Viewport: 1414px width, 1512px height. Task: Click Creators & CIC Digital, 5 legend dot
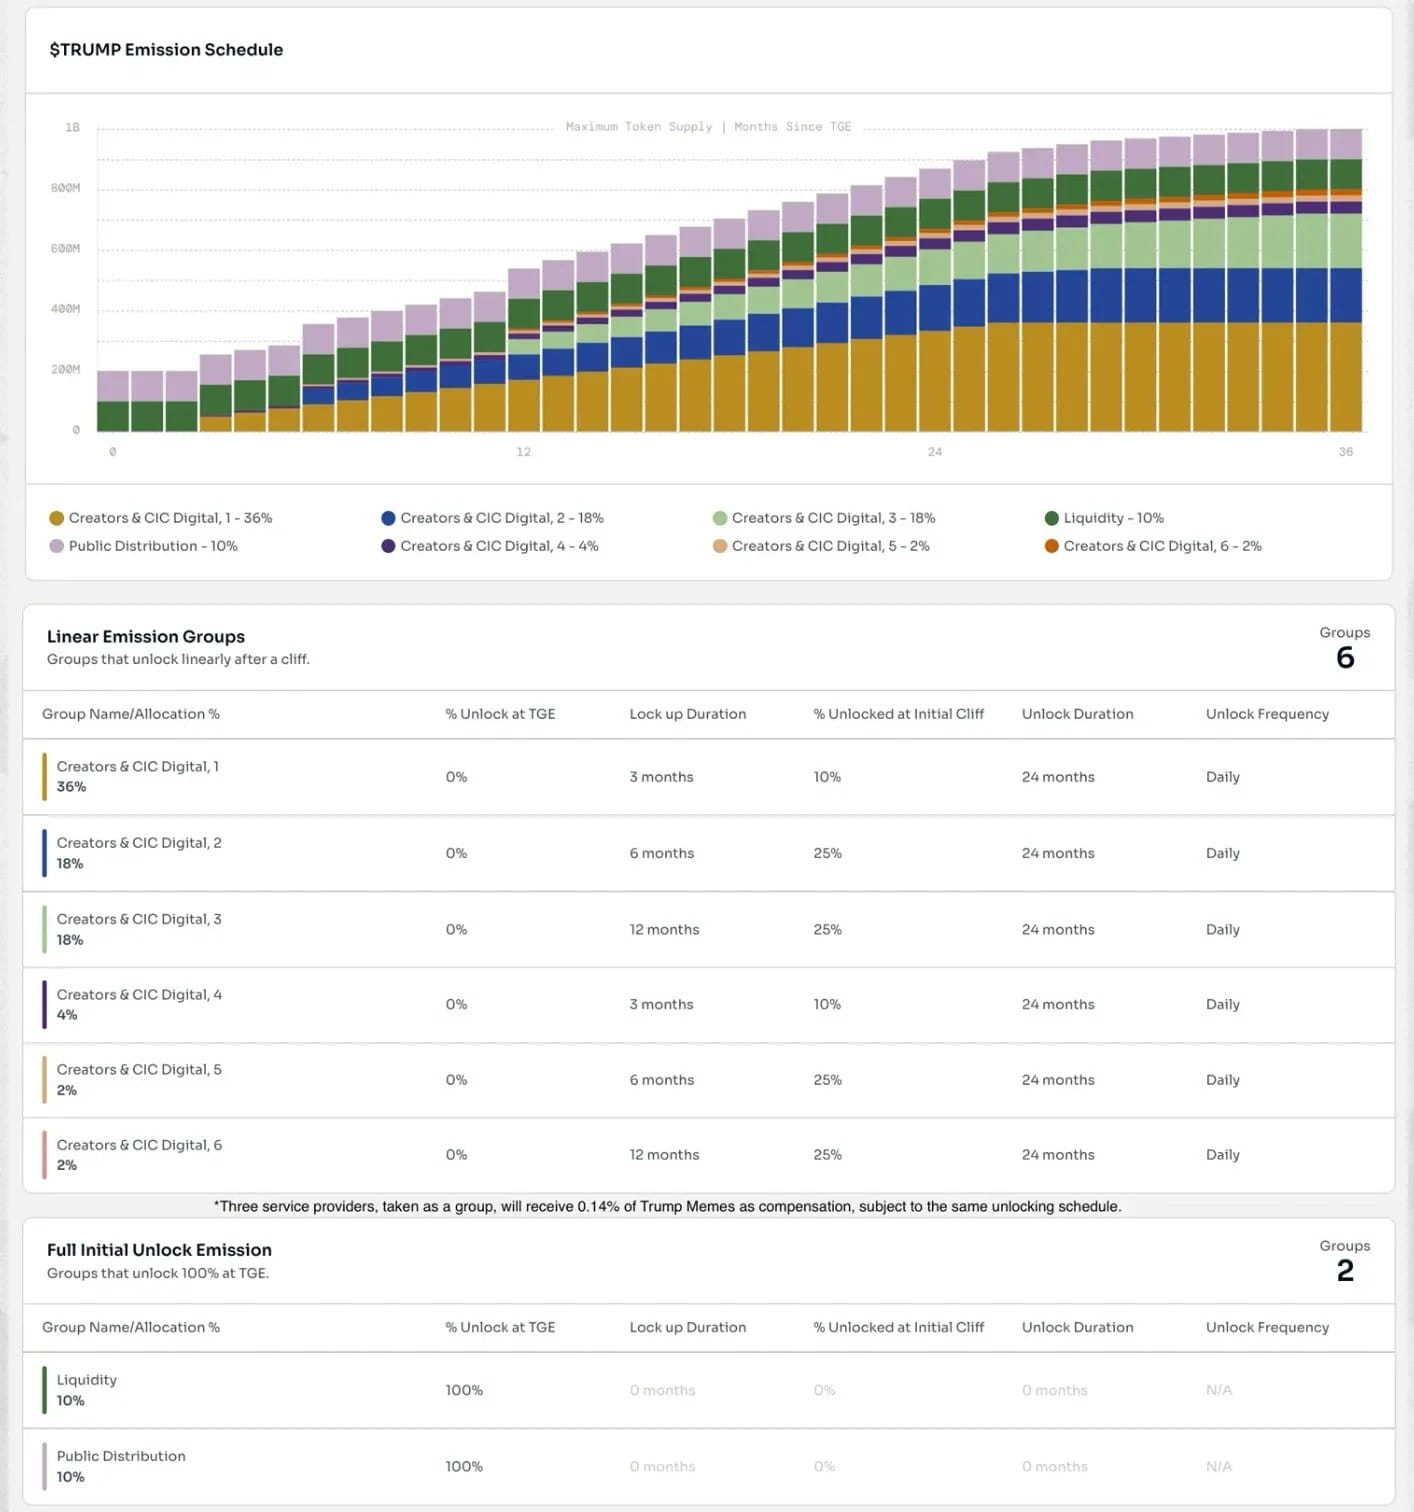pyautogui.click(x=719, y=546)
